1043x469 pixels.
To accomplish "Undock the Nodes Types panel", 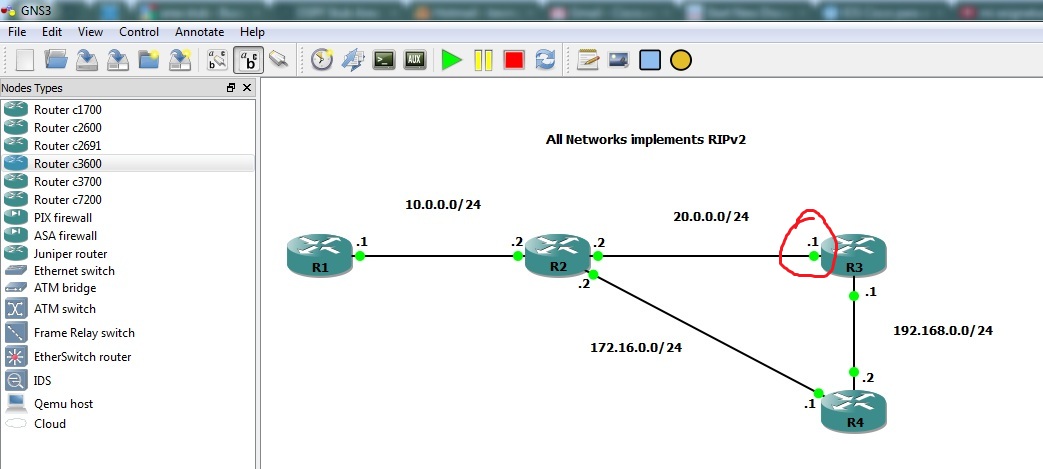I will 231,88.
